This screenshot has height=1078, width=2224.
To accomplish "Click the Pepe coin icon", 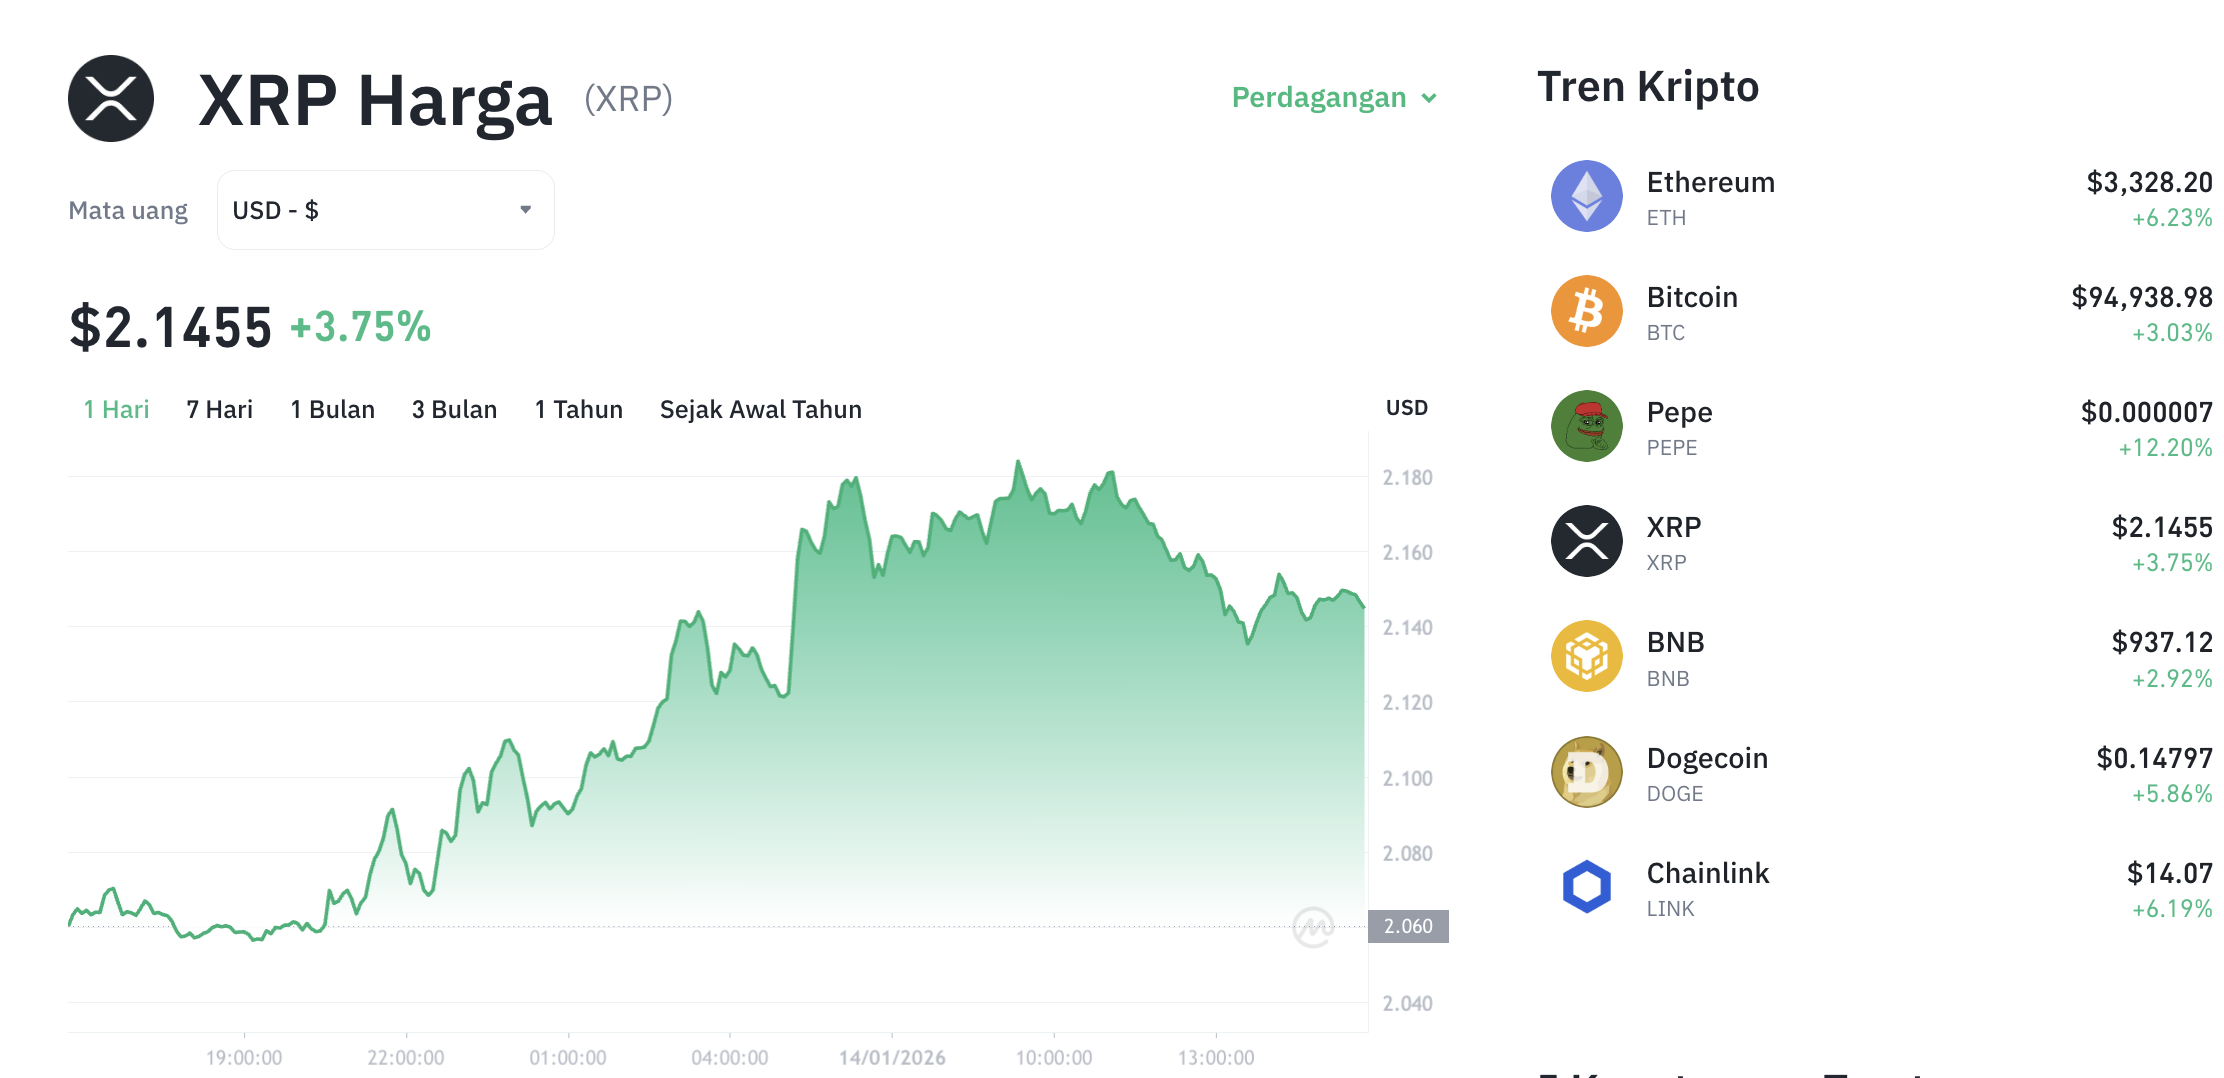I will pos(1586,426).
